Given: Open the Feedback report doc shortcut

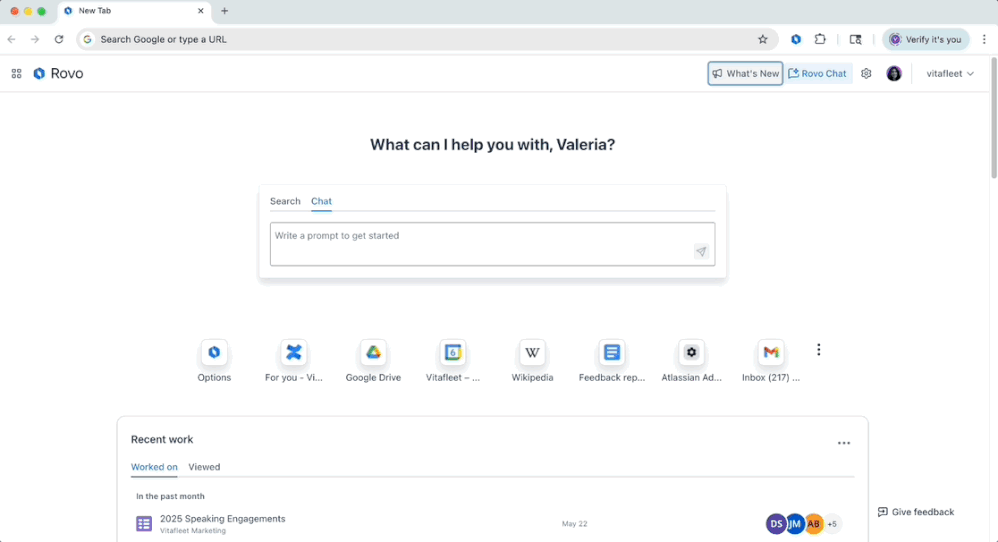Looking at the screenshot, I should coord(612,361).
